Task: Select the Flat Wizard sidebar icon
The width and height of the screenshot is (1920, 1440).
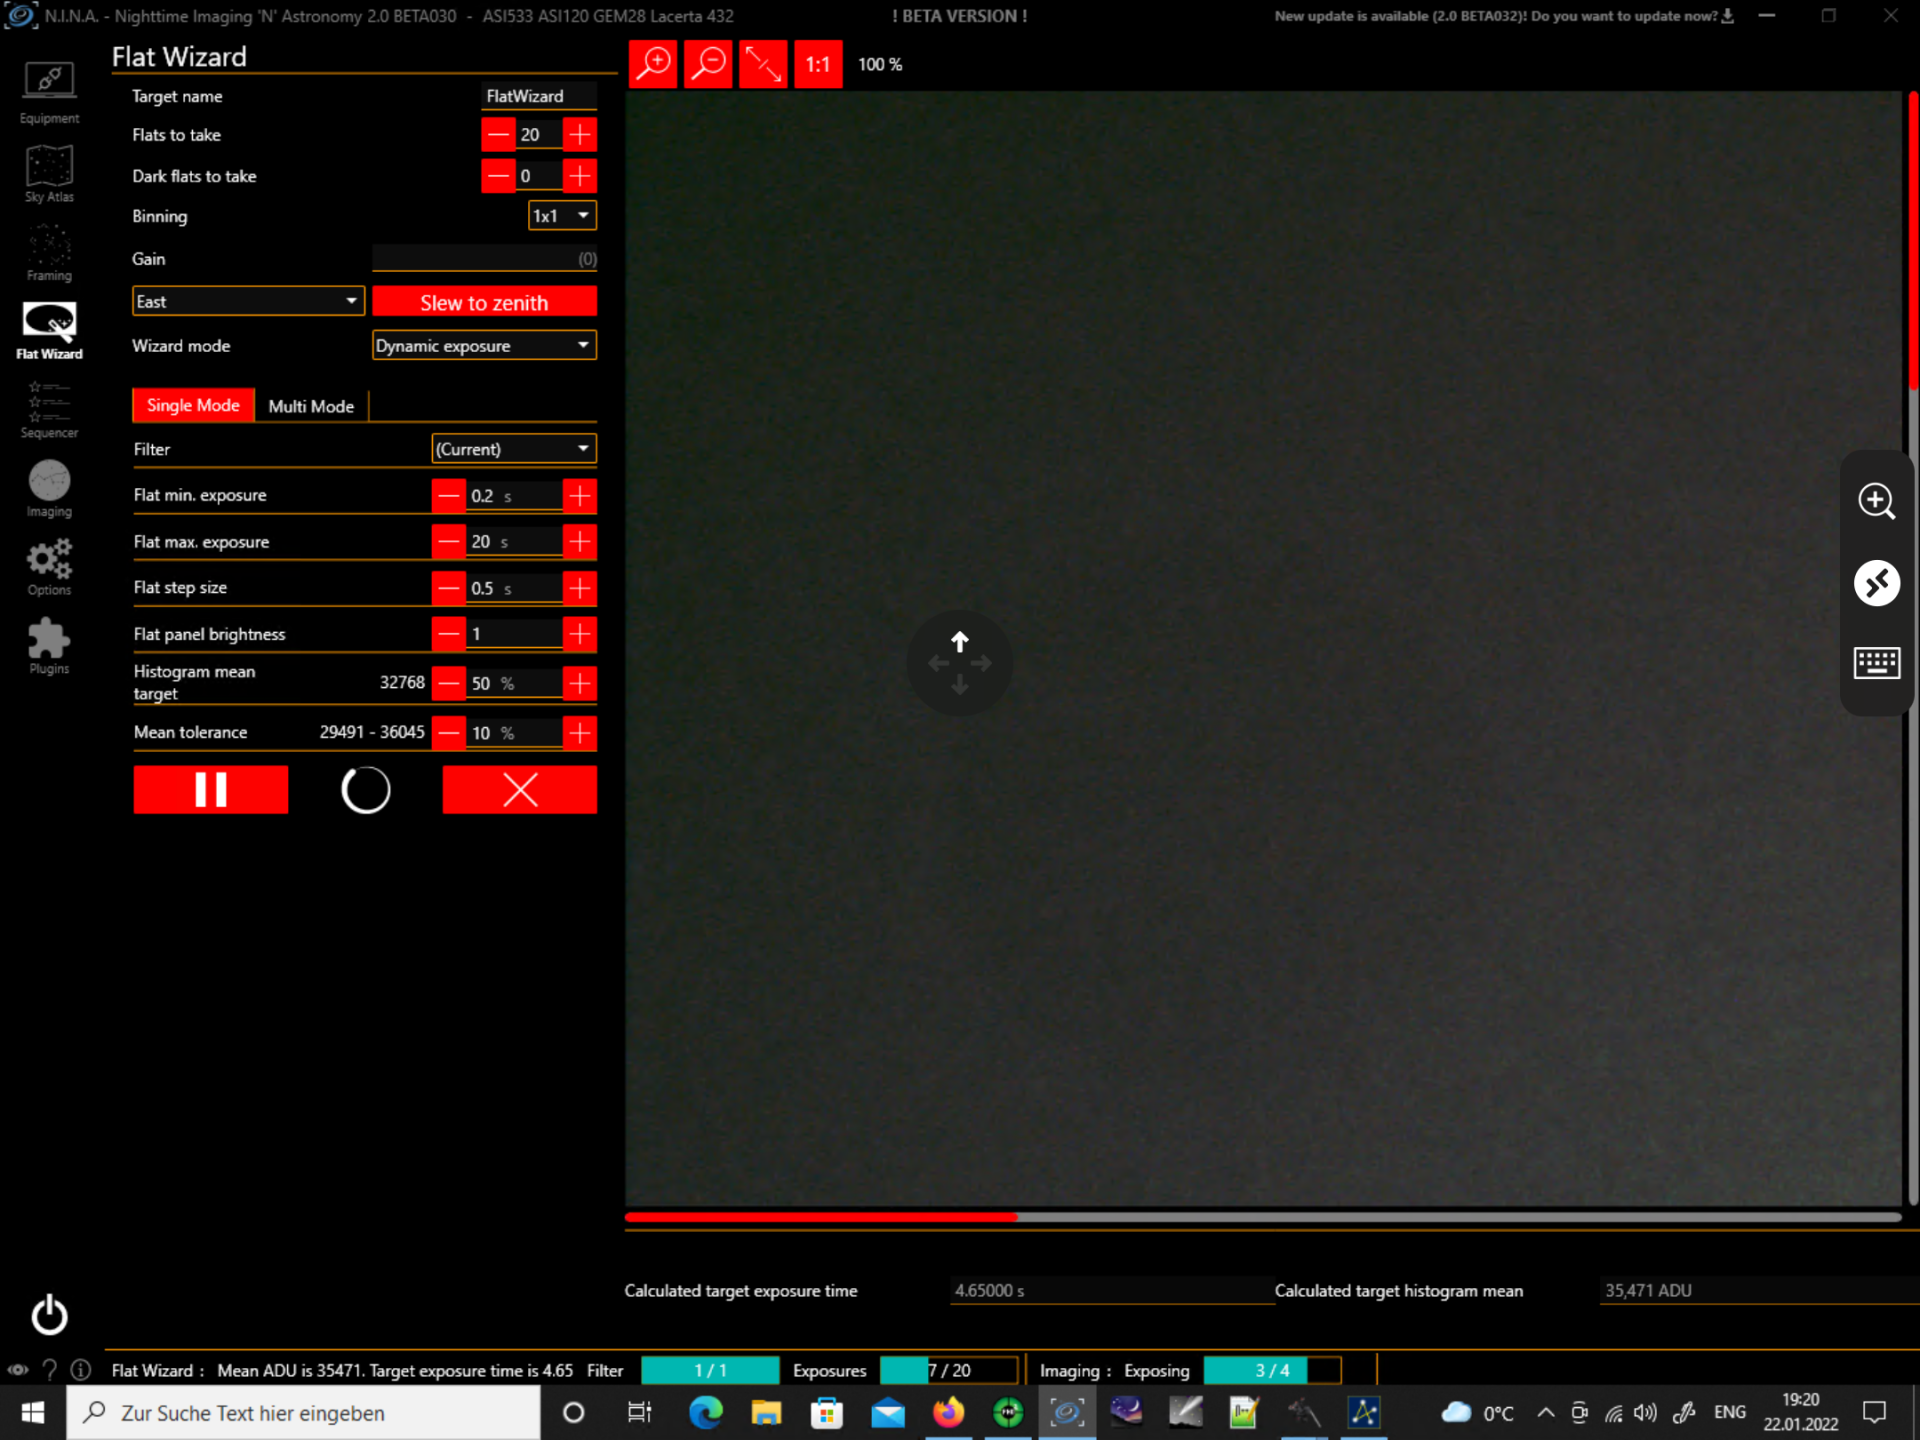Action: pos(49,330)
